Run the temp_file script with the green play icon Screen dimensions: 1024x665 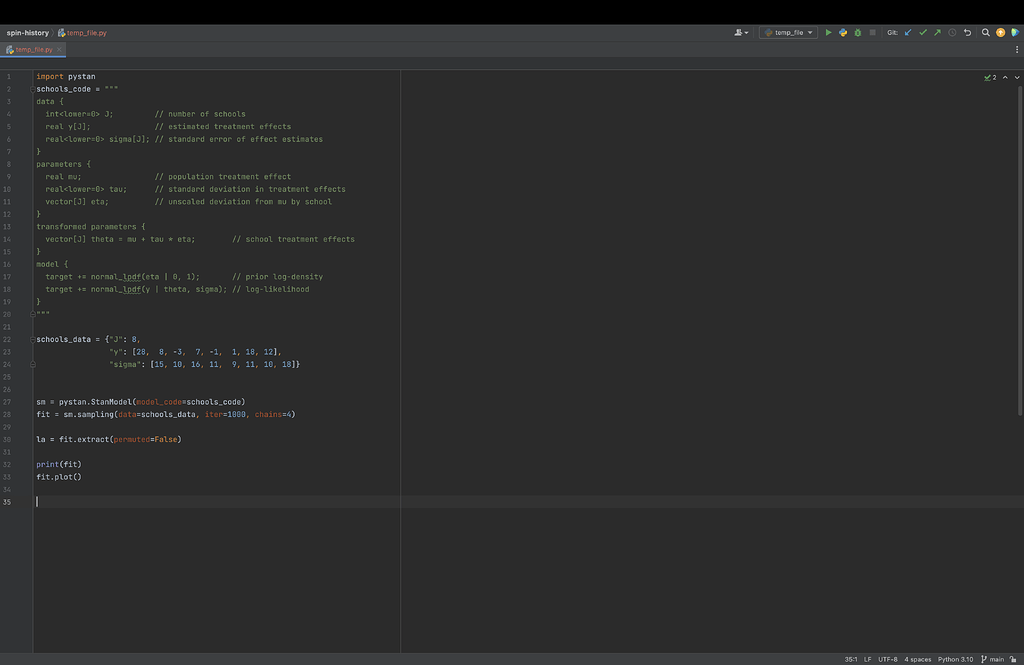829,32
